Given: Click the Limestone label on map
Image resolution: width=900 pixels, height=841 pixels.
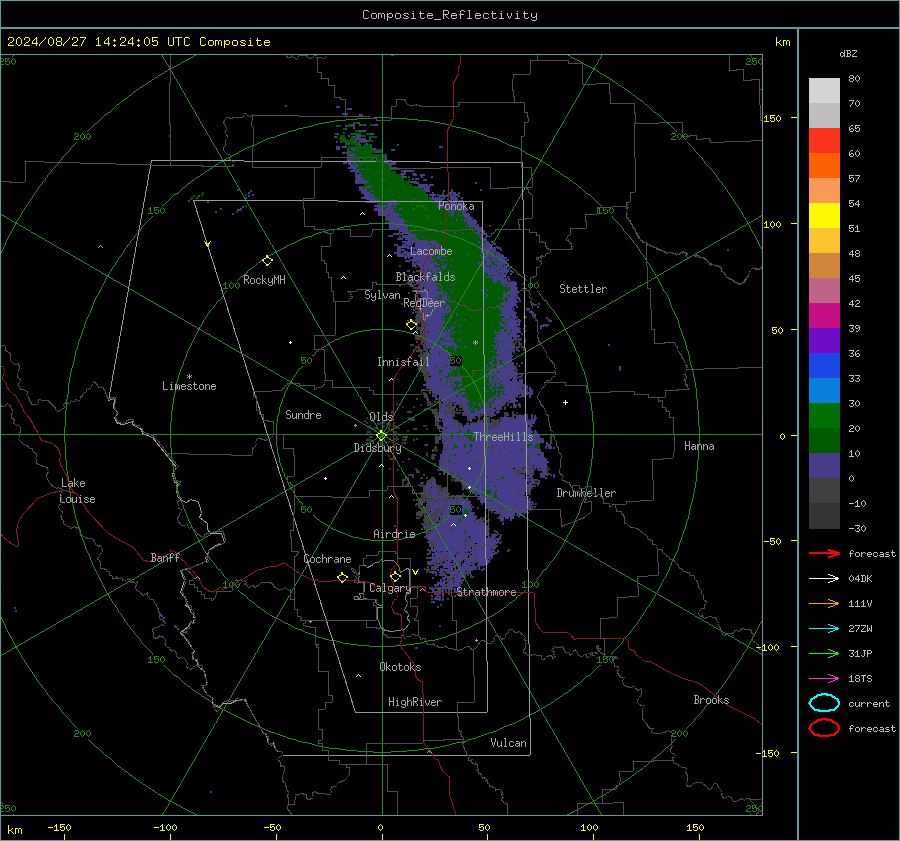Looking at the screenshot, I should tap(189, 386).
